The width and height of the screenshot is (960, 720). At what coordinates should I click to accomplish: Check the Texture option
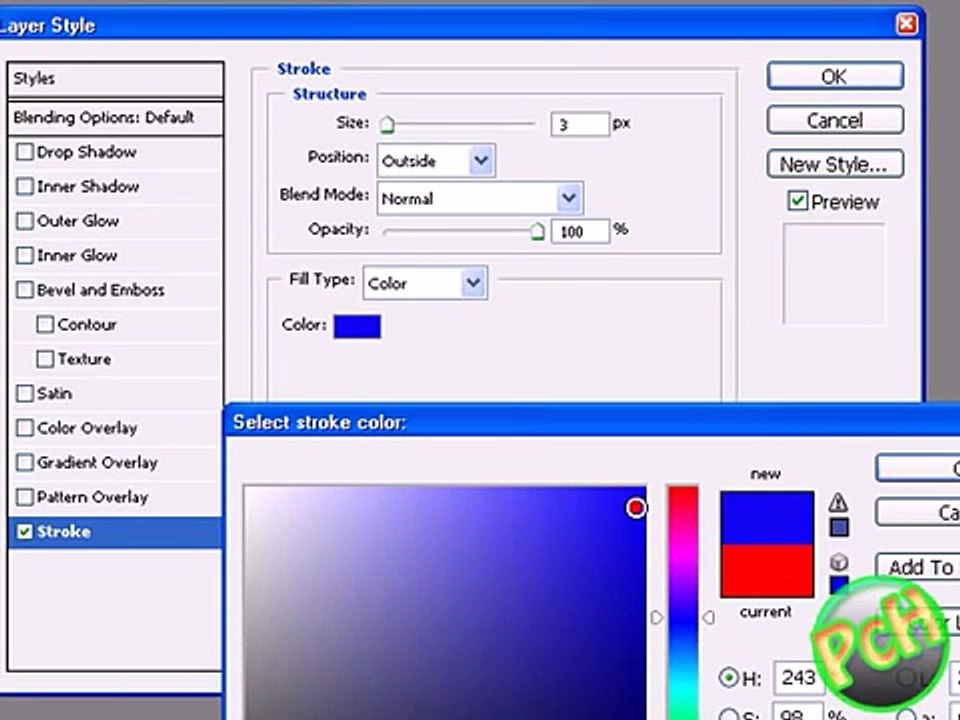(x=45, y=359)
